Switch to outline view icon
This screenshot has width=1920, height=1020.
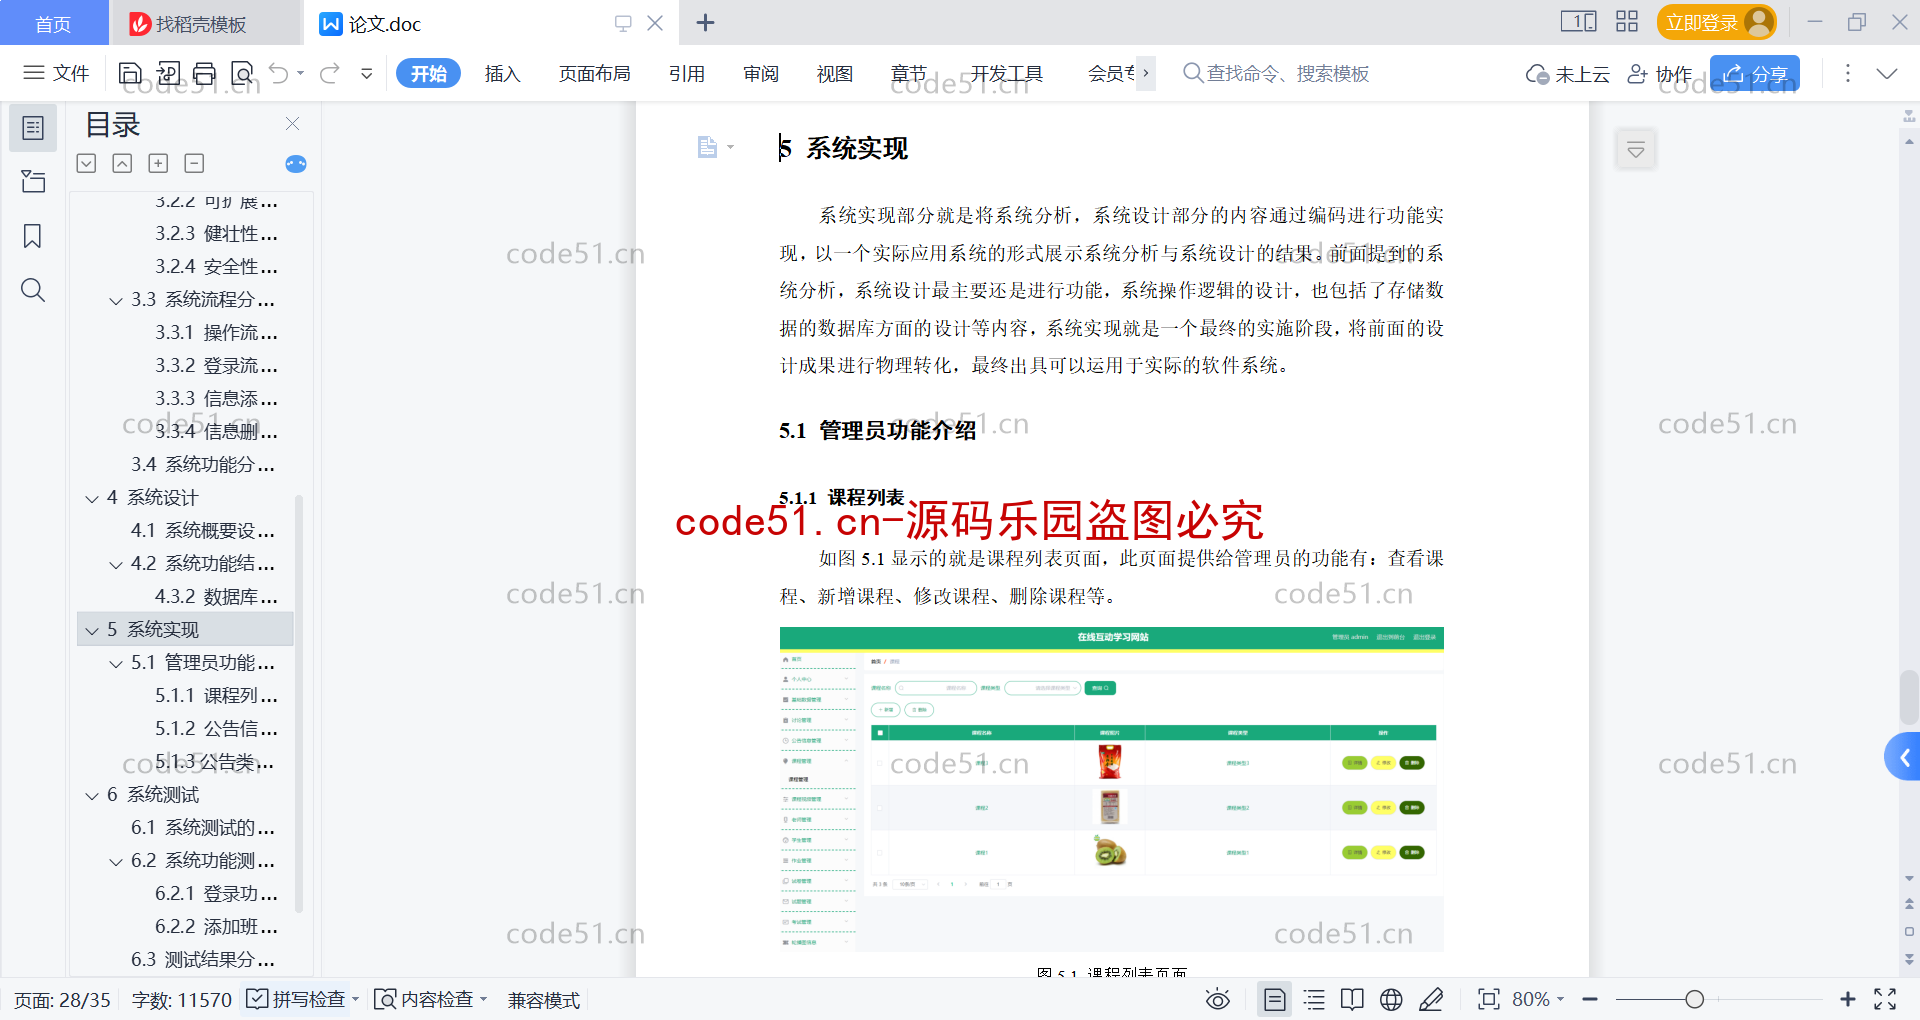[x=1314, y=999]
